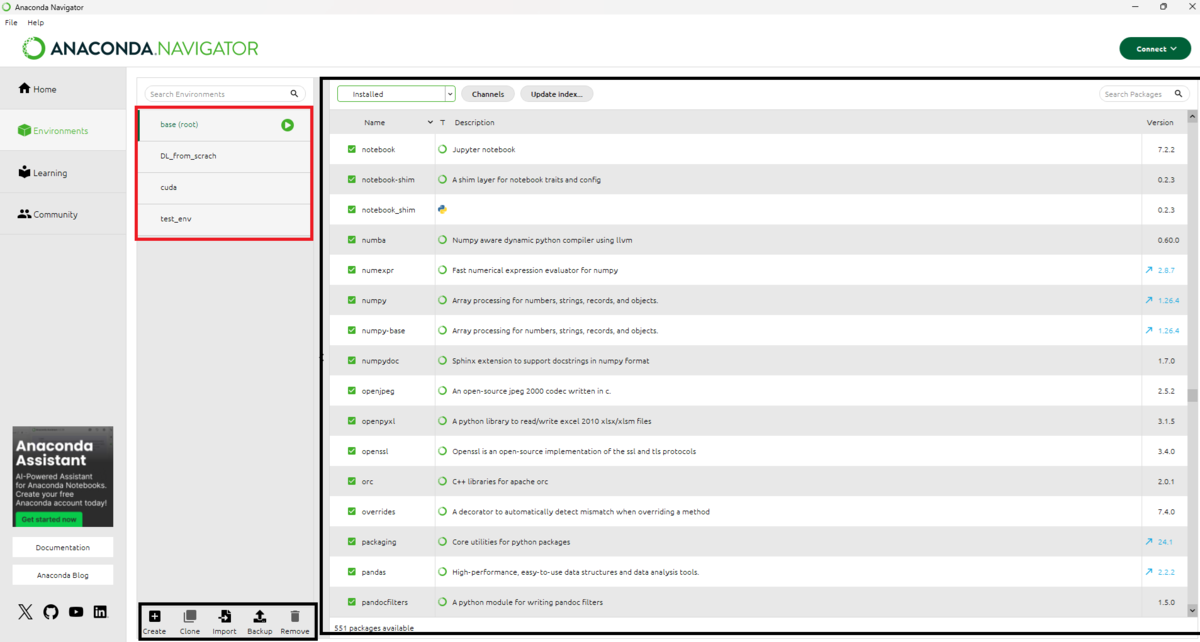Click the upgrade arrow for numpy-base
1200x642 pixels.
click(1149, 330)
